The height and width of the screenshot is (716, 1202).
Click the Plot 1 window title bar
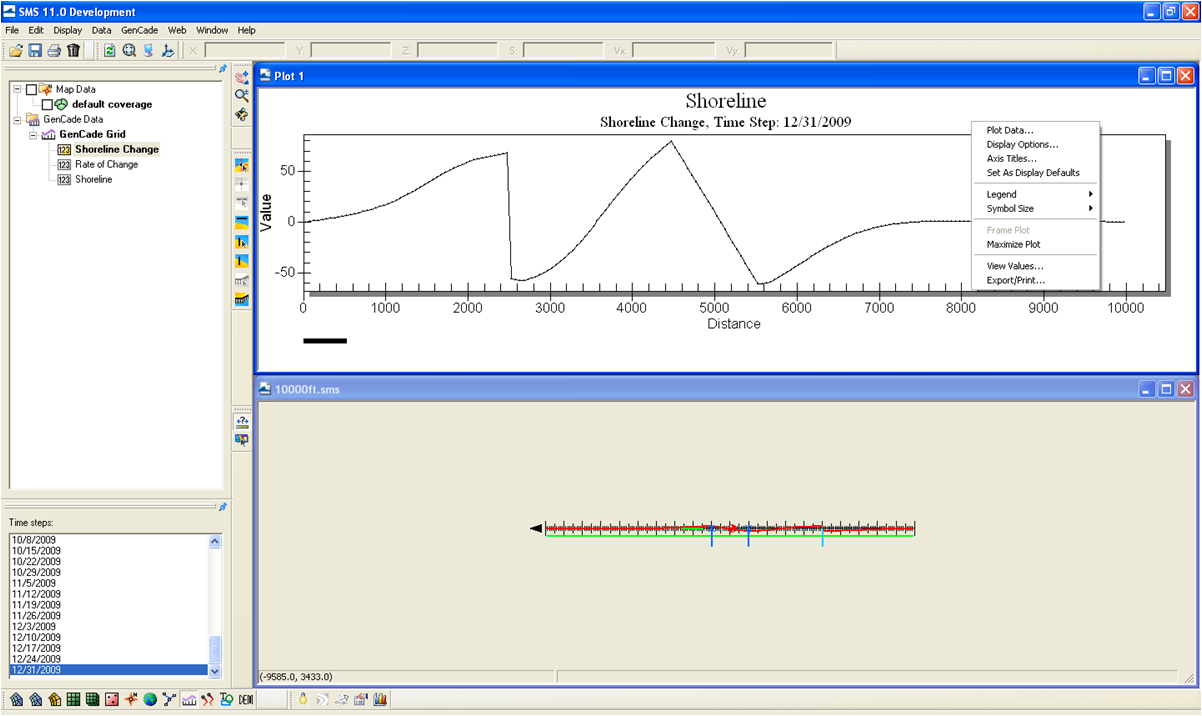(726, 76)
